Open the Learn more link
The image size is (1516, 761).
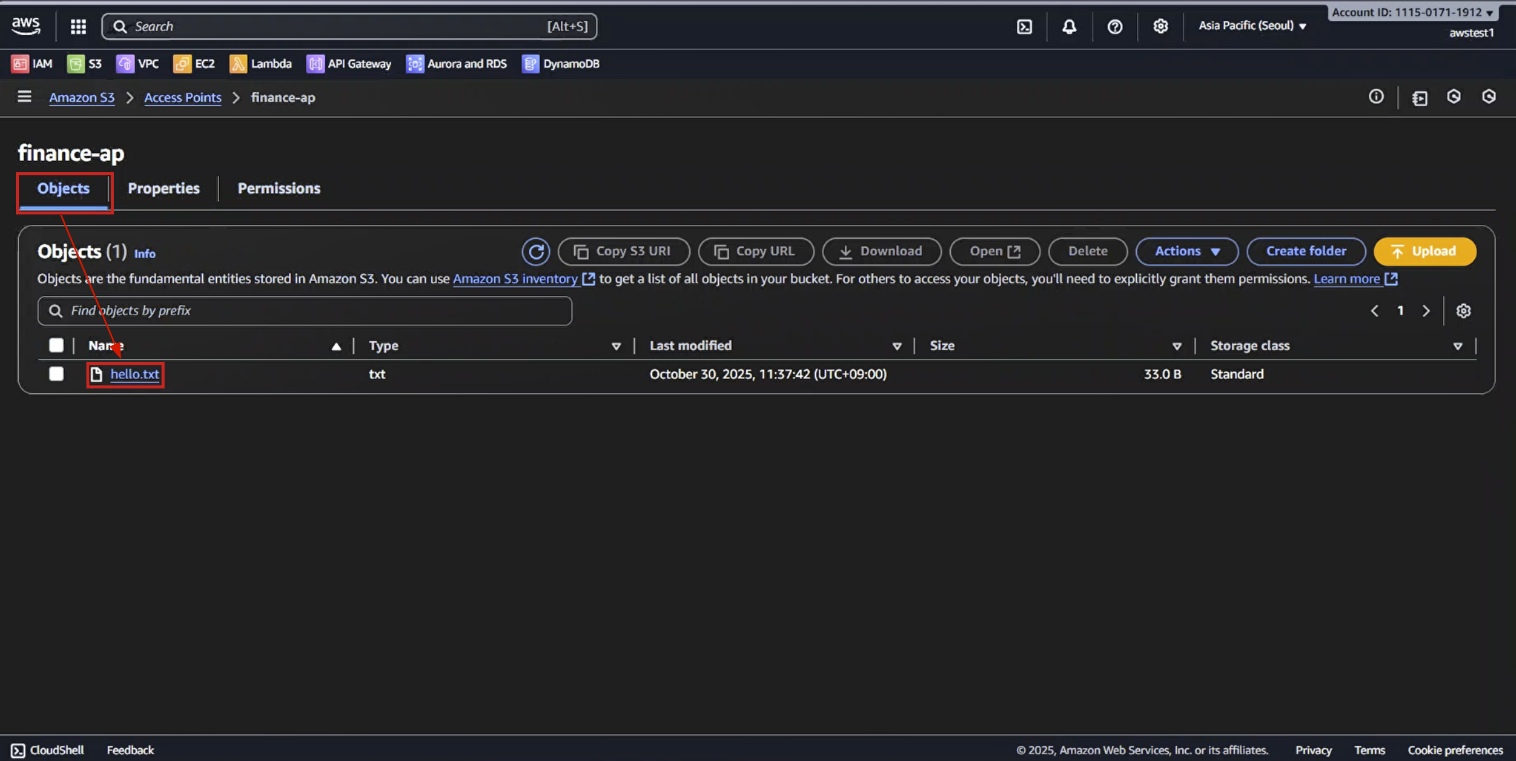click(x=1355, y=279)
